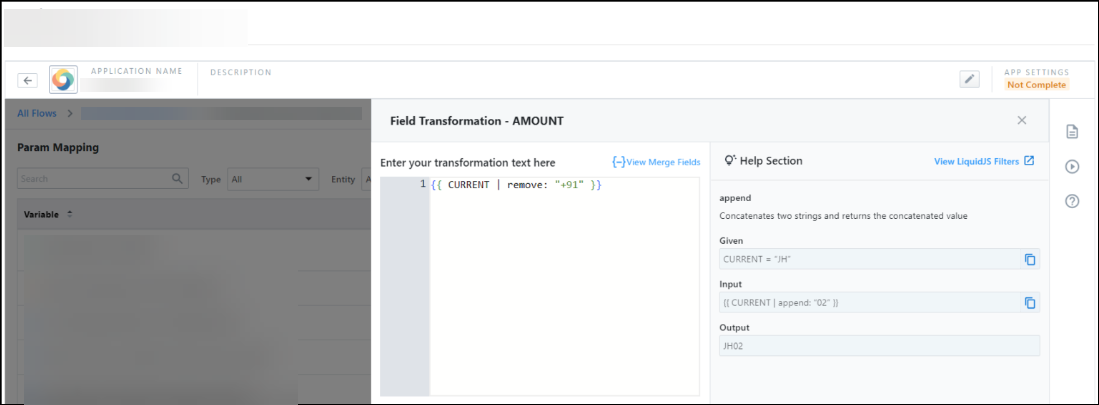1099x405 pixels.
Task: Click the lightbulb icon by Help Section
Action: (x=730, y=160)
